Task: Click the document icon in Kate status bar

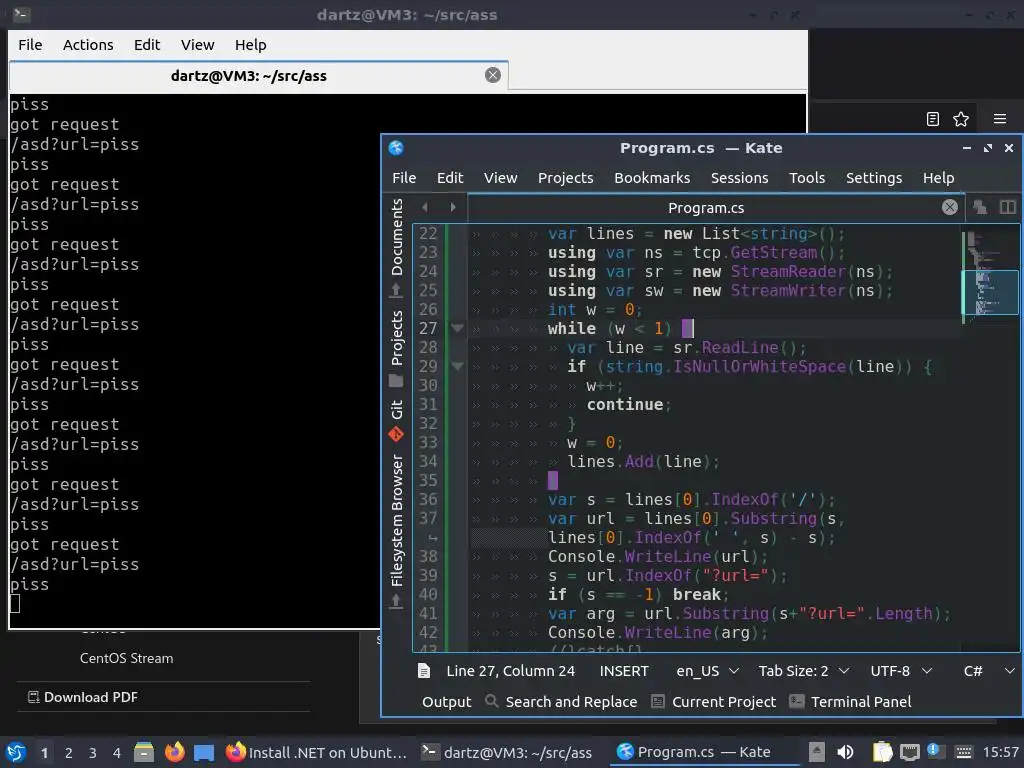Action: (424, 671)
